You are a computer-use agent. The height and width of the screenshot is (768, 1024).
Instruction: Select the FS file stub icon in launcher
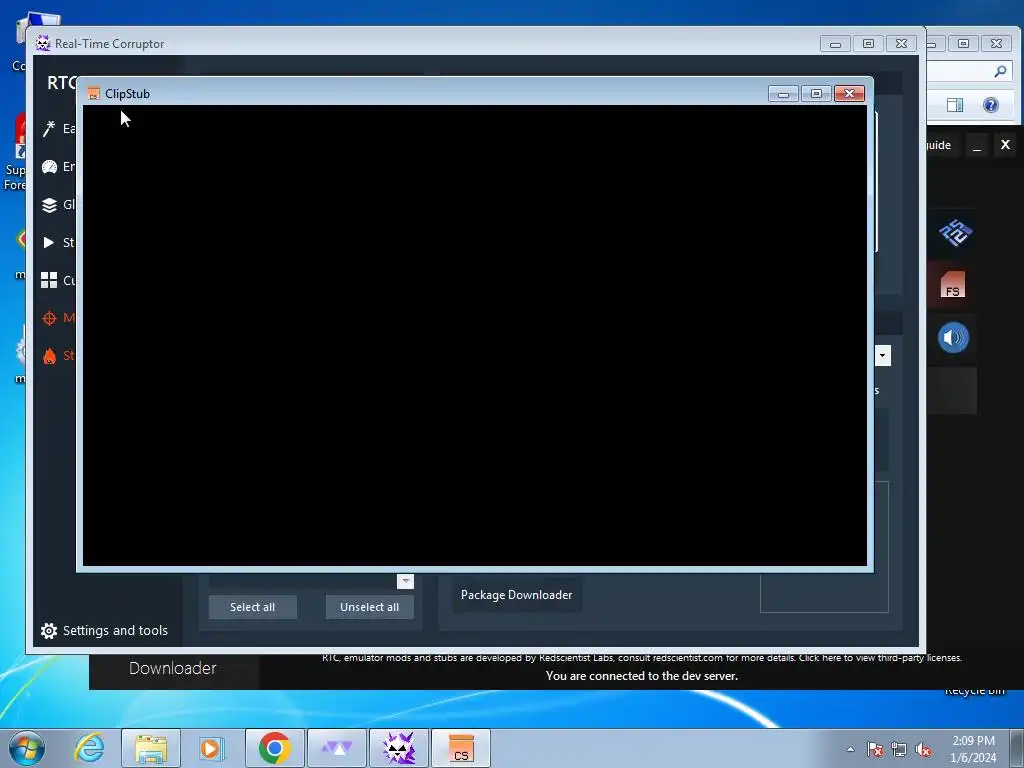click(953, 285)
